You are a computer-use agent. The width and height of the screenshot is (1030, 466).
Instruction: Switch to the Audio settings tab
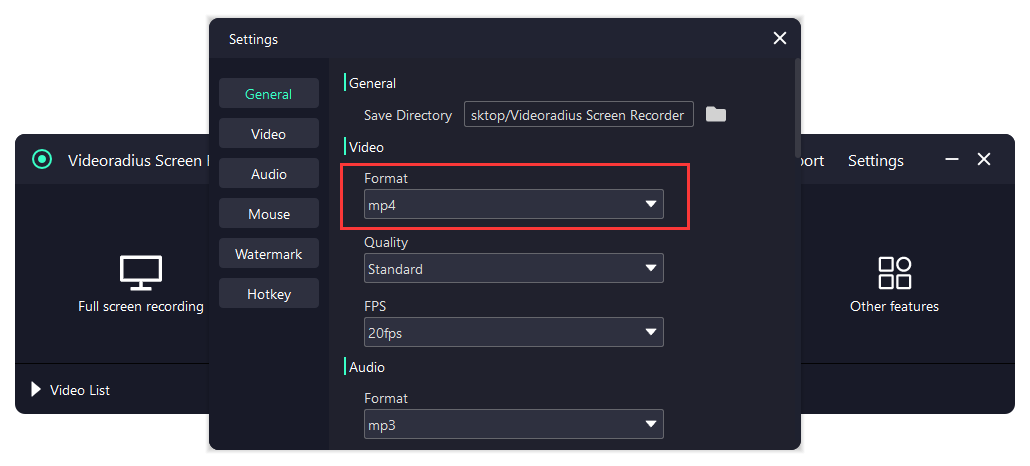pyautogui.click(x=269, y=174)
